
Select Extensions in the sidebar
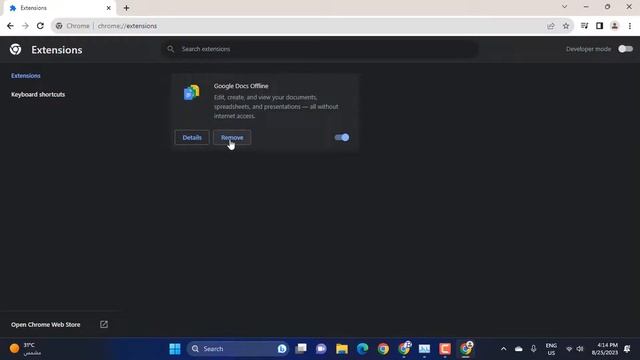pyautogui.click(x=26, y=76)
